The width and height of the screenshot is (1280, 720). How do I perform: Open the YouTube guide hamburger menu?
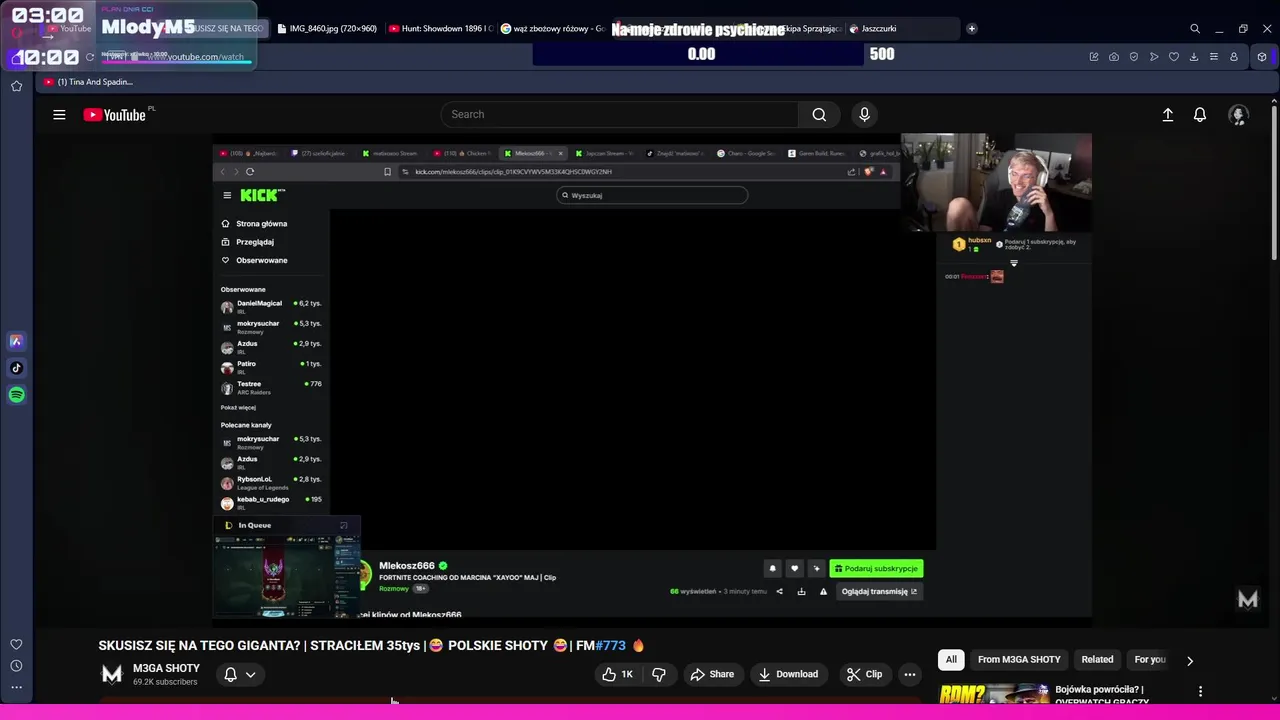click(59, 115)
